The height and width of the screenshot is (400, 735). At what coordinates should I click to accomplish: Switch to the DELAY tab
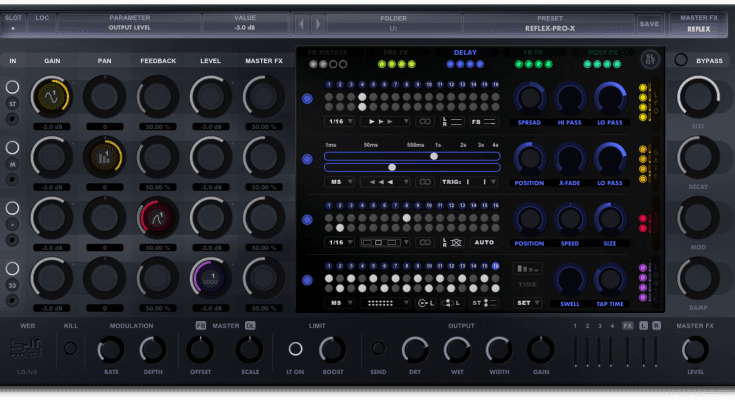[x=465, y=52]
